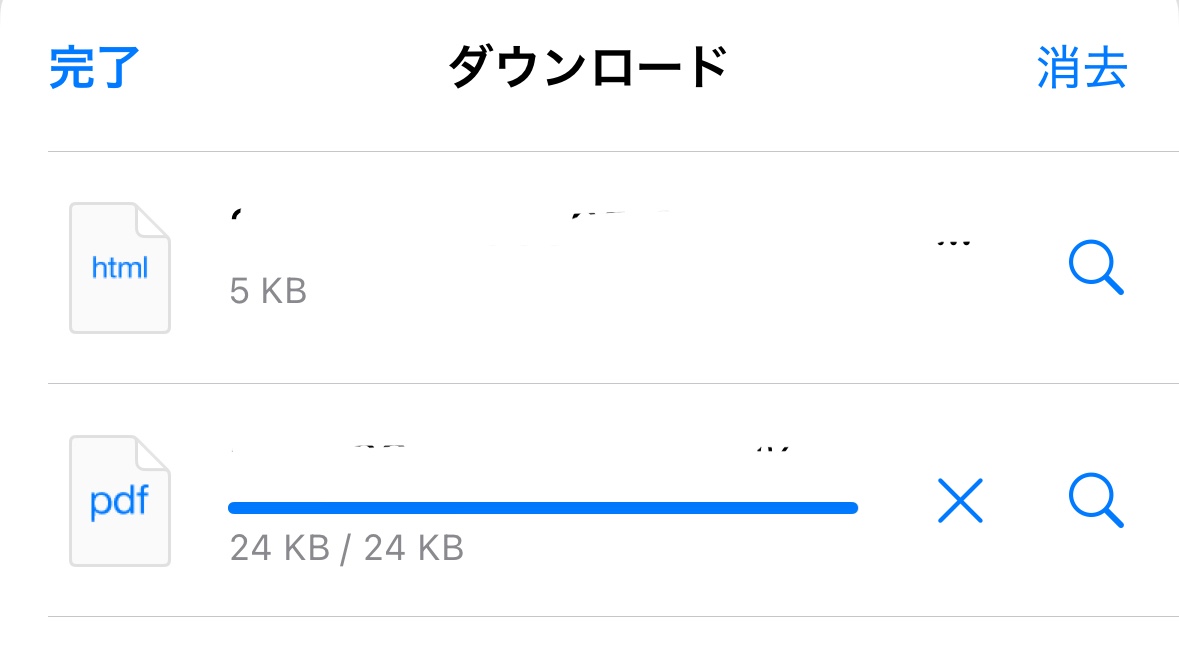Tap 消去 to clear the downloads
The height and width of the screenshot is (651, 1179).
click(1082, 68)
